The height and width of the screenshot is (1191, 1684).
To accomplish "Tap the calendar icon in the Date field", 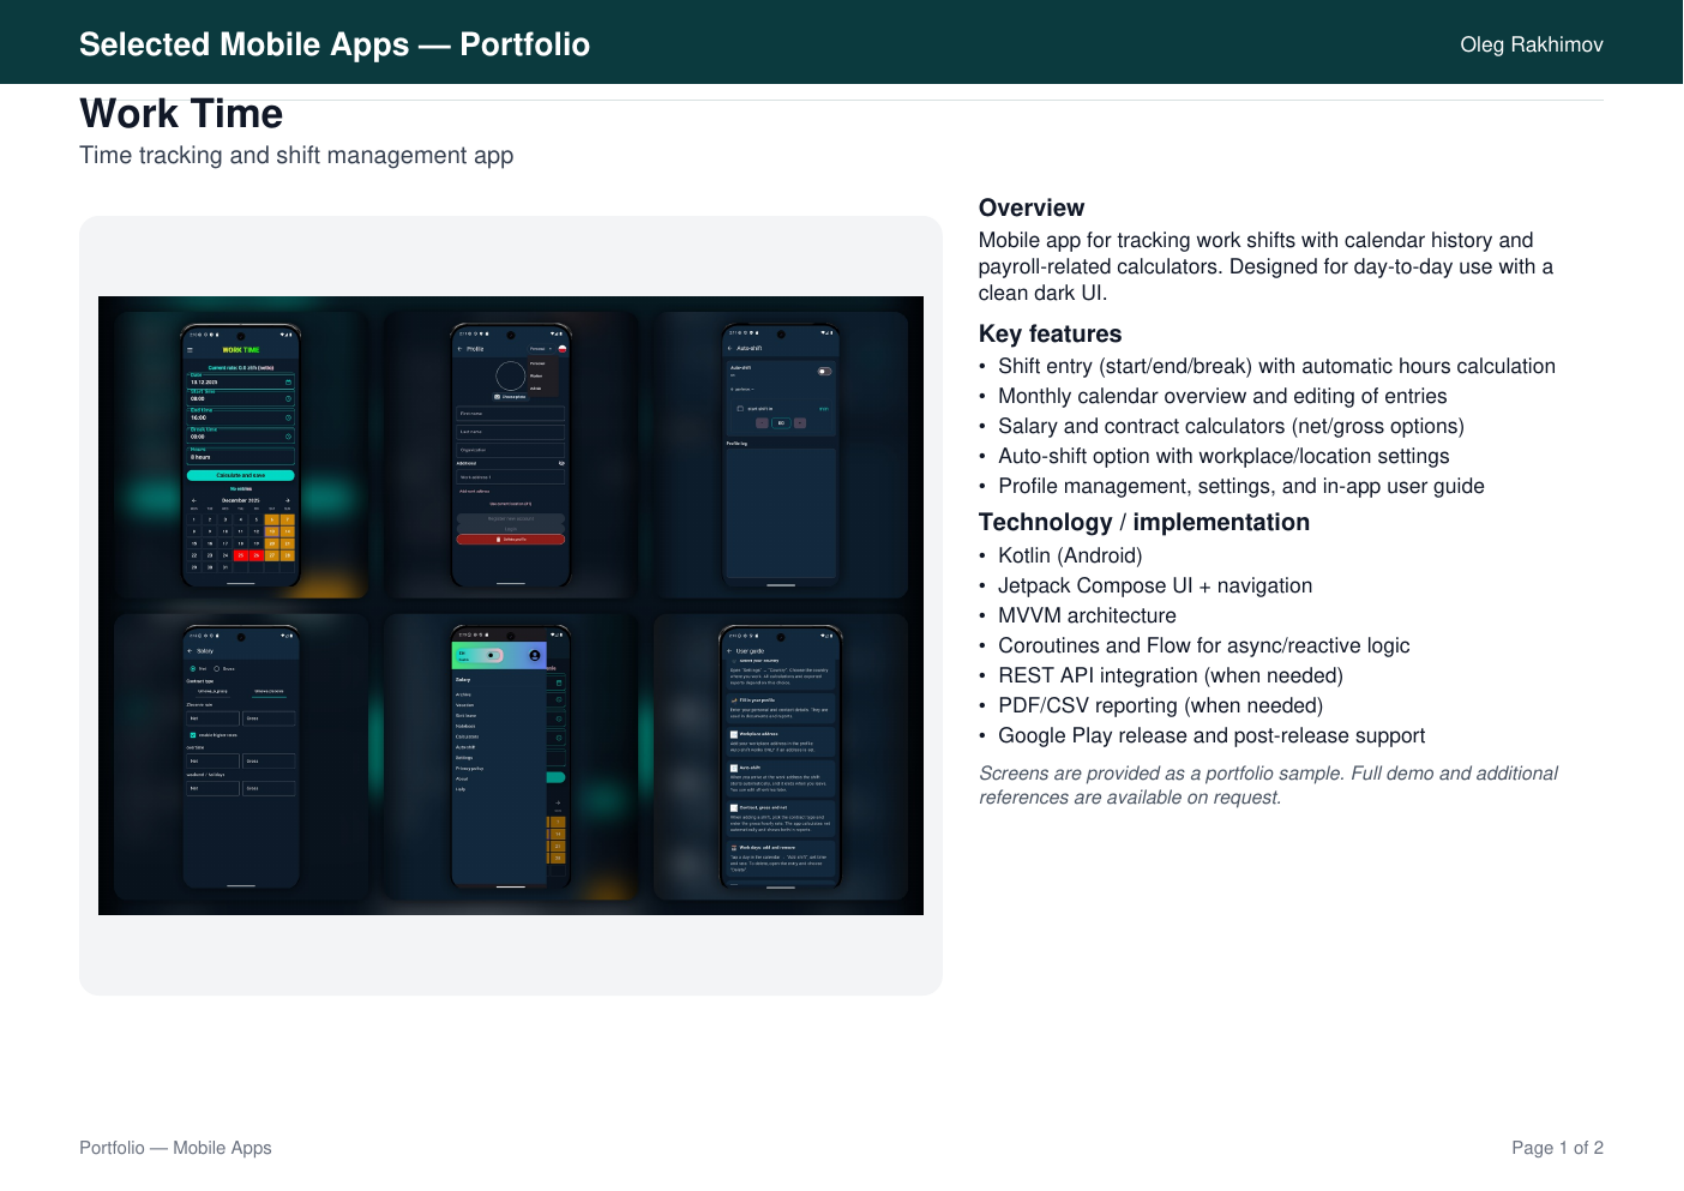I will 288,382.
